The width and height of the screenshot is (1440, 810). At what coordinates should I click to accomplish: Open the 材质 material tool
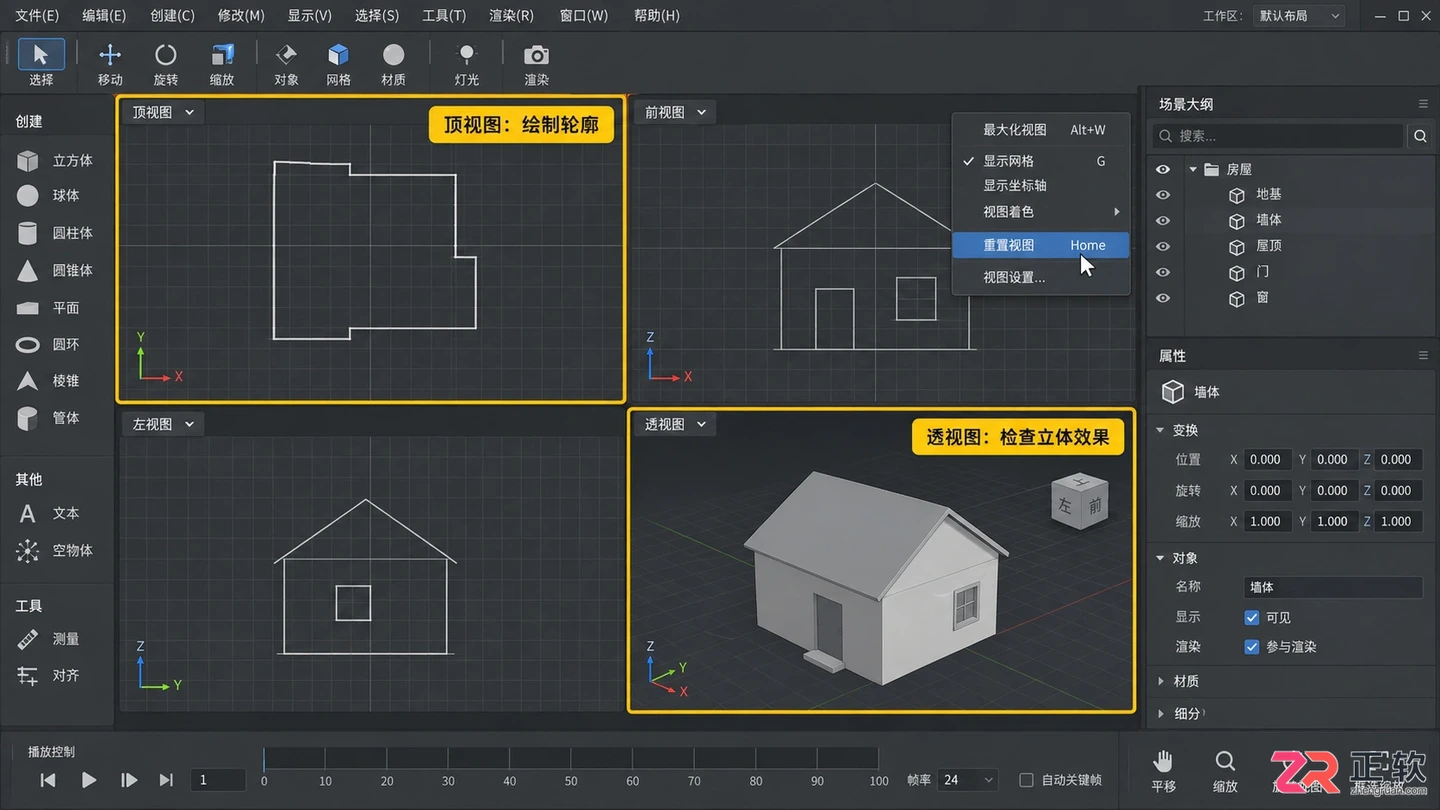coord(394,63)
